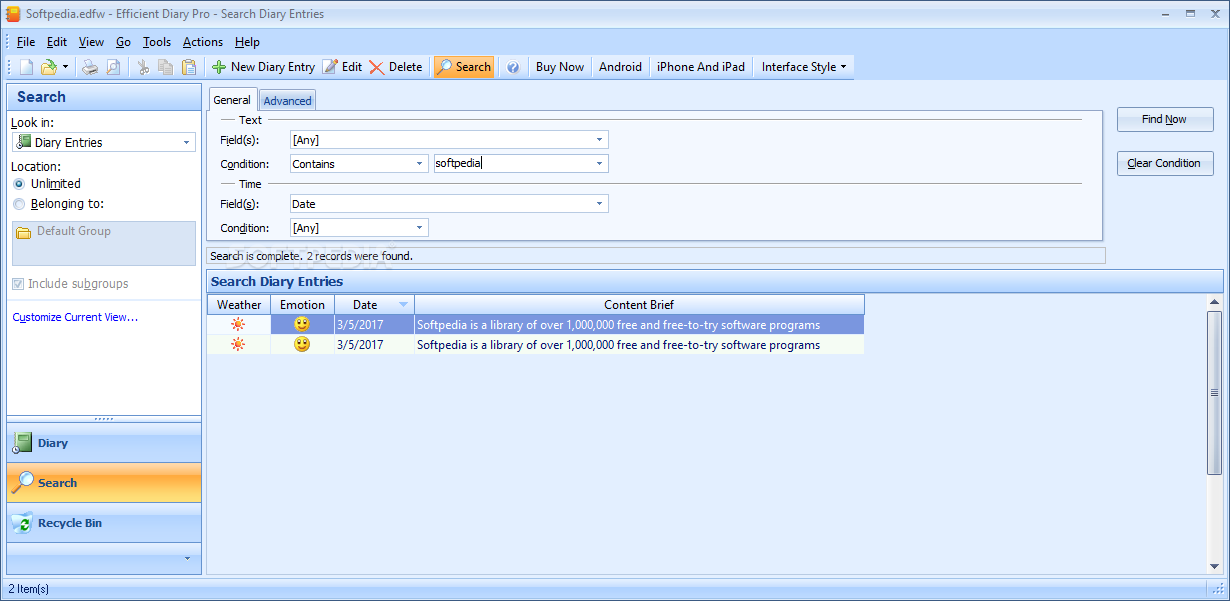This screenshot has height=601, width=1230.
Task: Open the File menu
Action: tap(26, 42)
